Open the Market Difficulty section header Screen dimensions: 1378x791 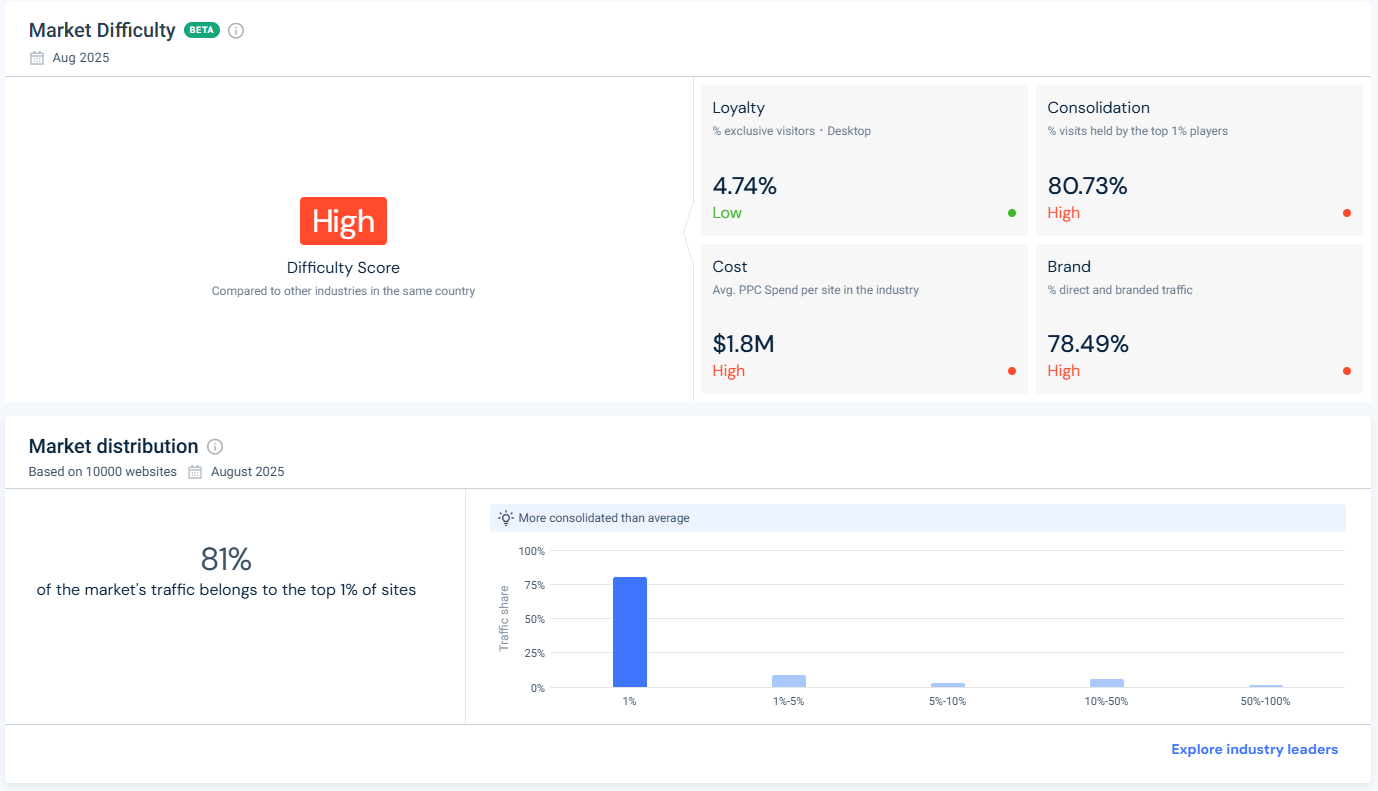coord(101,30)
